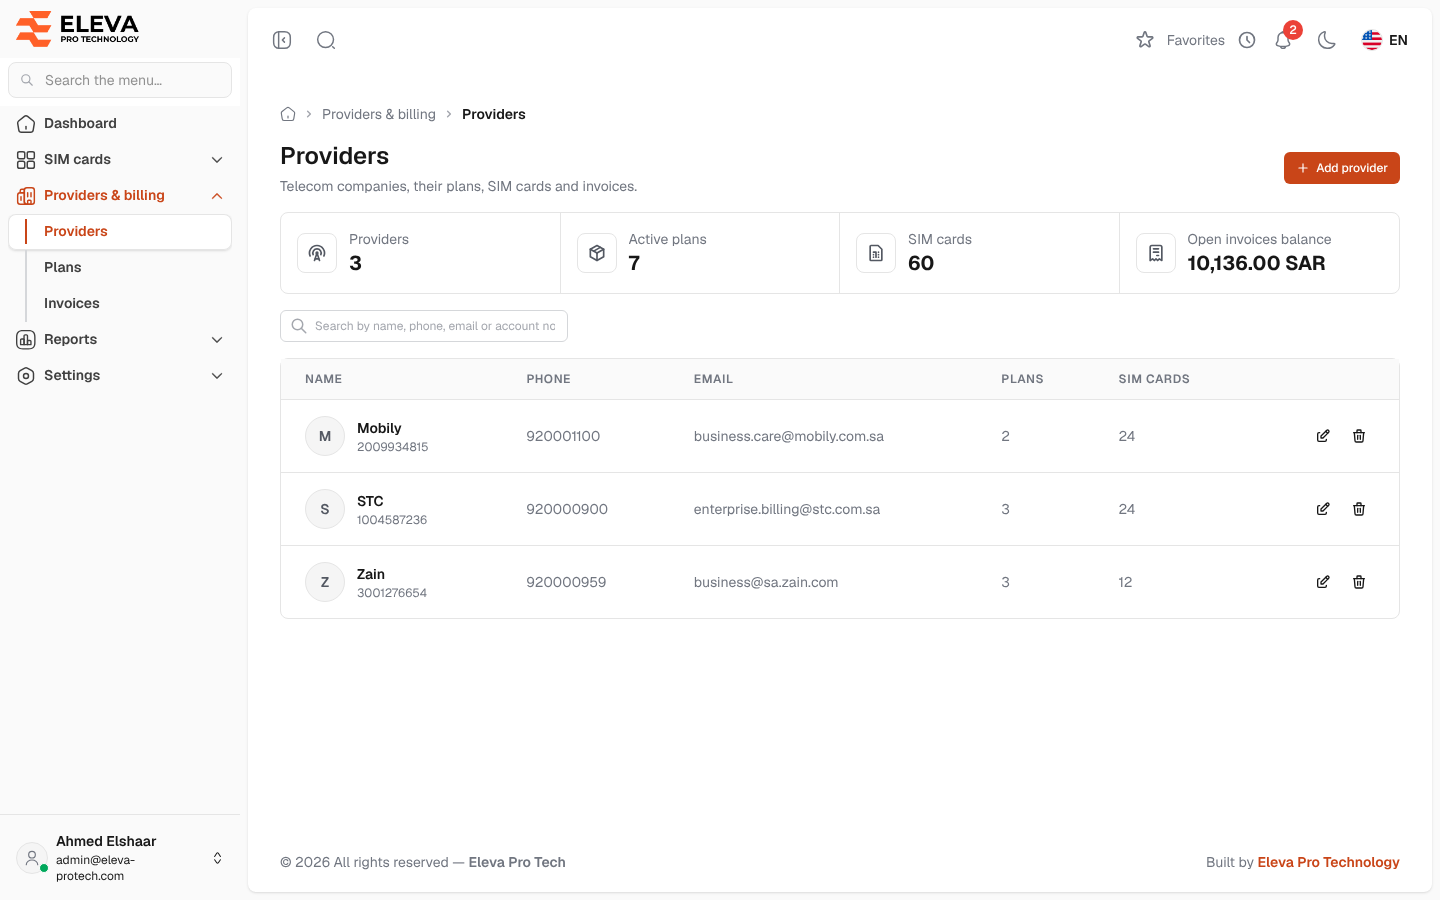Collapse Providers & billing menu

click(120, 195)
